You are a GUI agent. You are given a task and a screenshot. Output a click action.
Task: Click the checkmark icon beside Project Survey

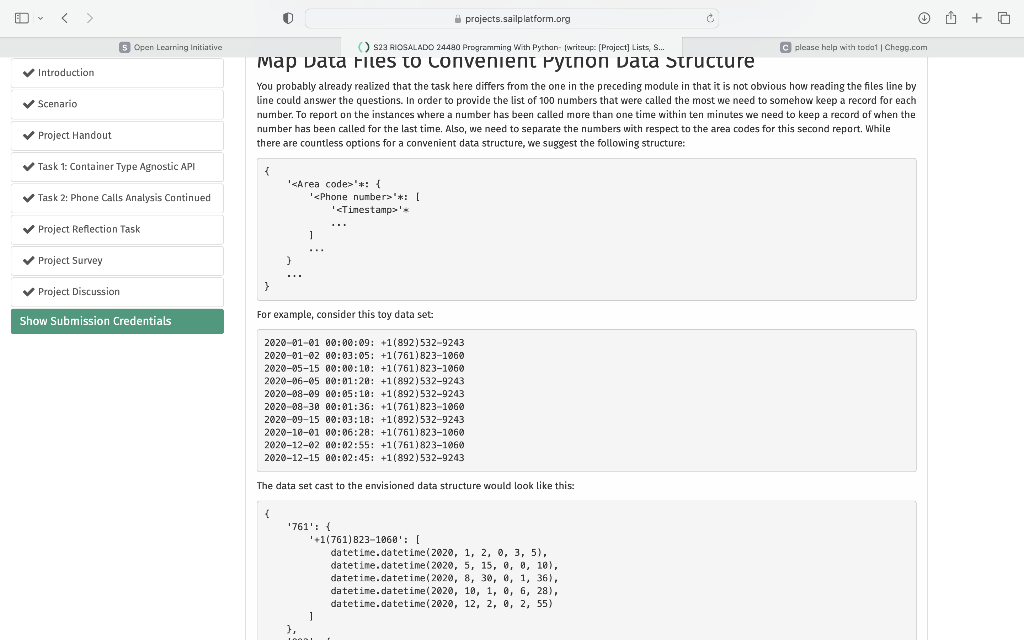(28, 261)
